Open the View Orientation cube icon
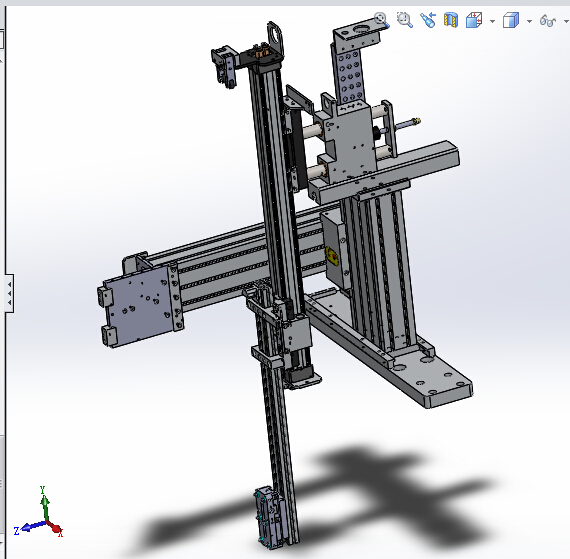This screenshot has width=570, height=559. point(474,20)
